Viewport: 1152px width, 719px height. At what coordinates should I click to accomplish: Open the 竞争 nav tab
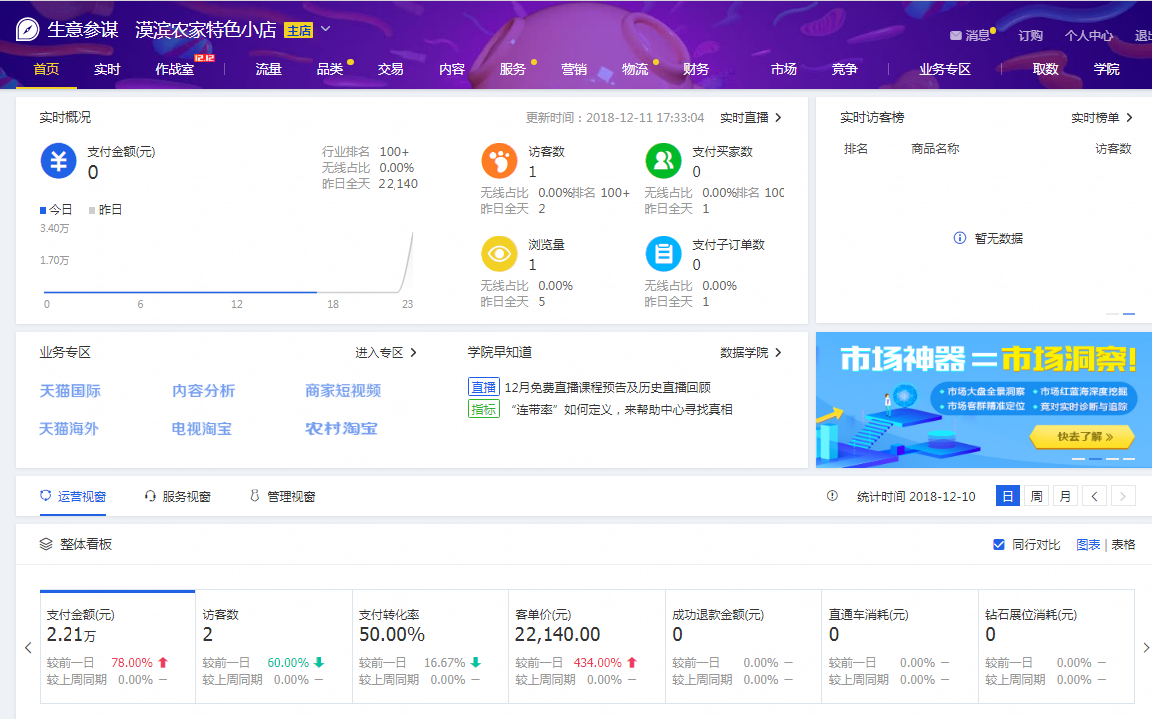845,69
